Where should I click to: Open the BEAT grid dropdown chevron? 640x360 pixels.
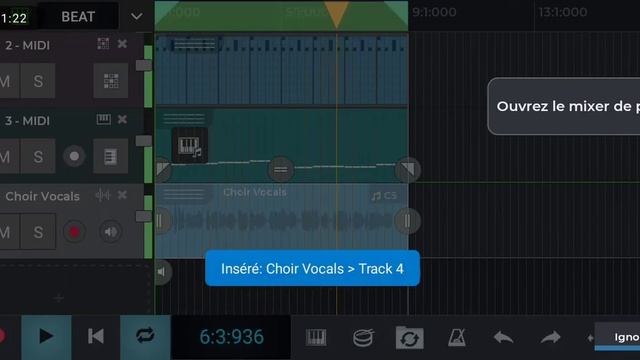tap(137, 17)
